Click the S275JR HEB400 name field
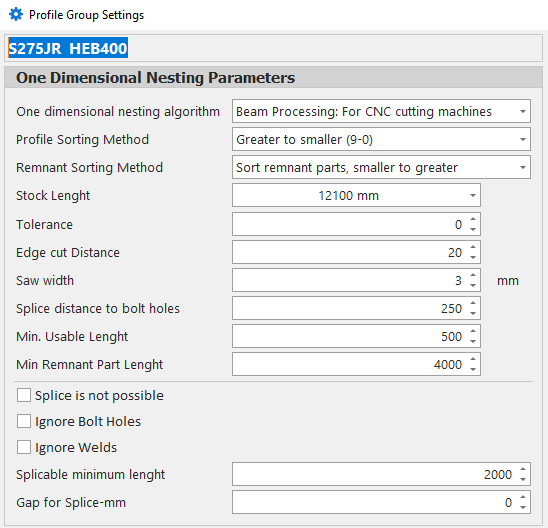Viewport: 548px width, 528px height. click(273, 48)
